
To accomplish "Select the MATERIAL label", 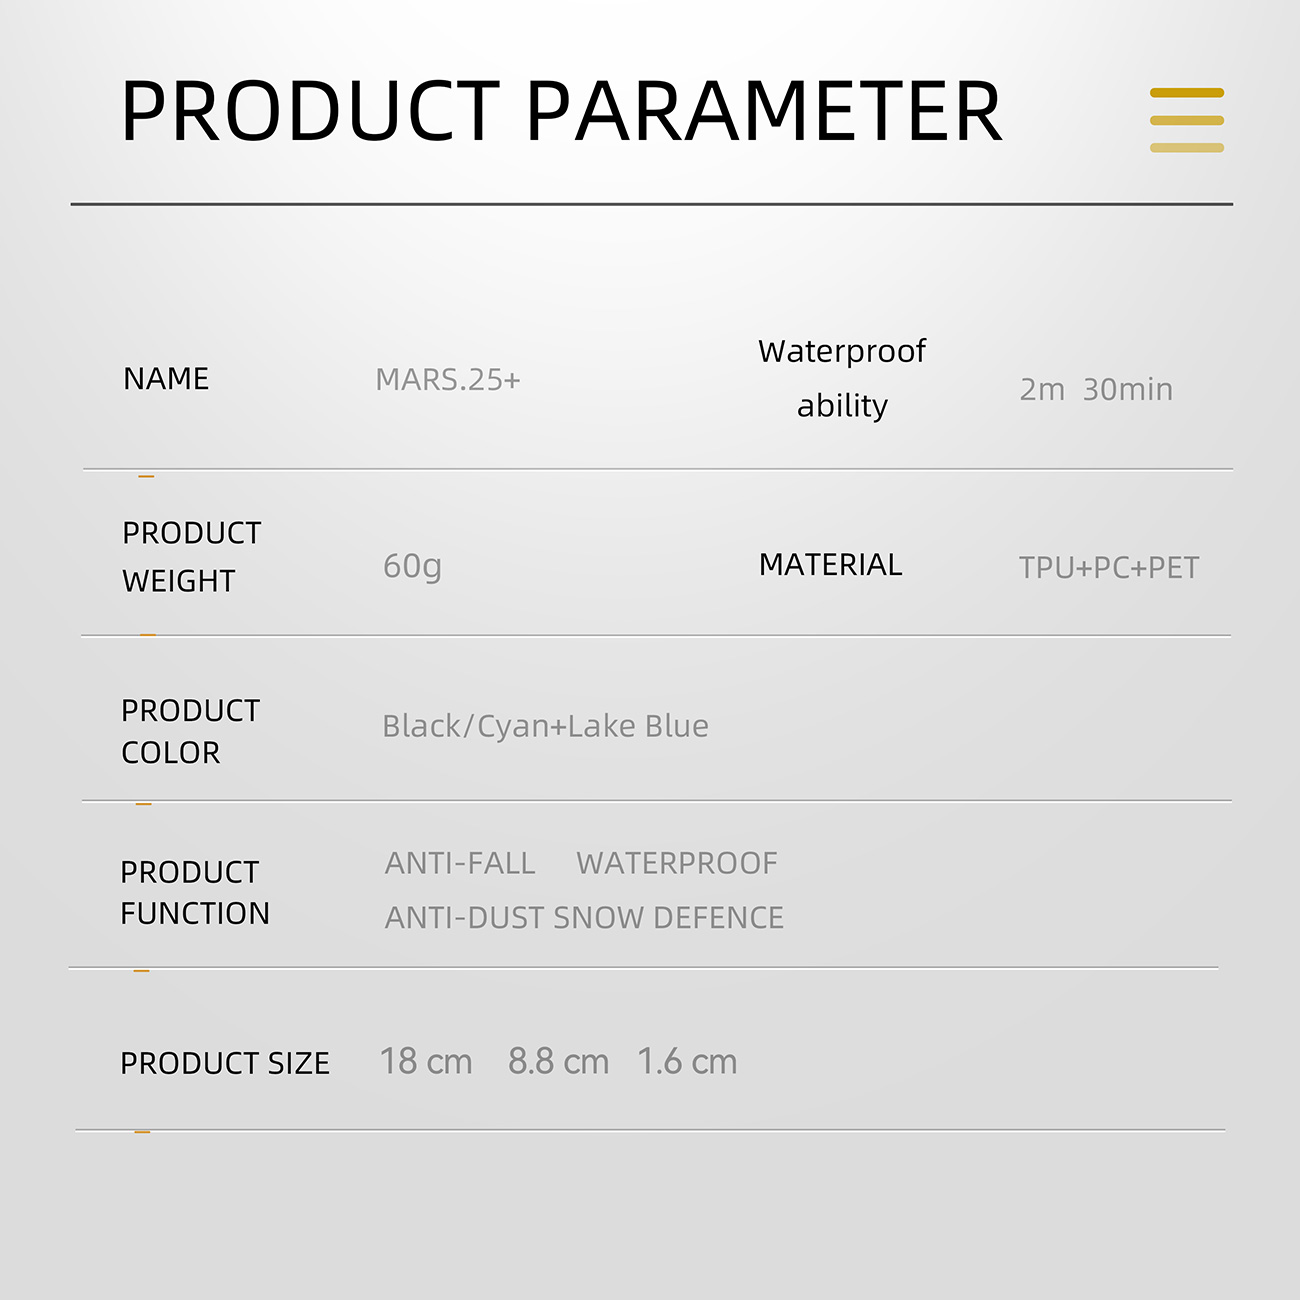I will tap(830, 565).
